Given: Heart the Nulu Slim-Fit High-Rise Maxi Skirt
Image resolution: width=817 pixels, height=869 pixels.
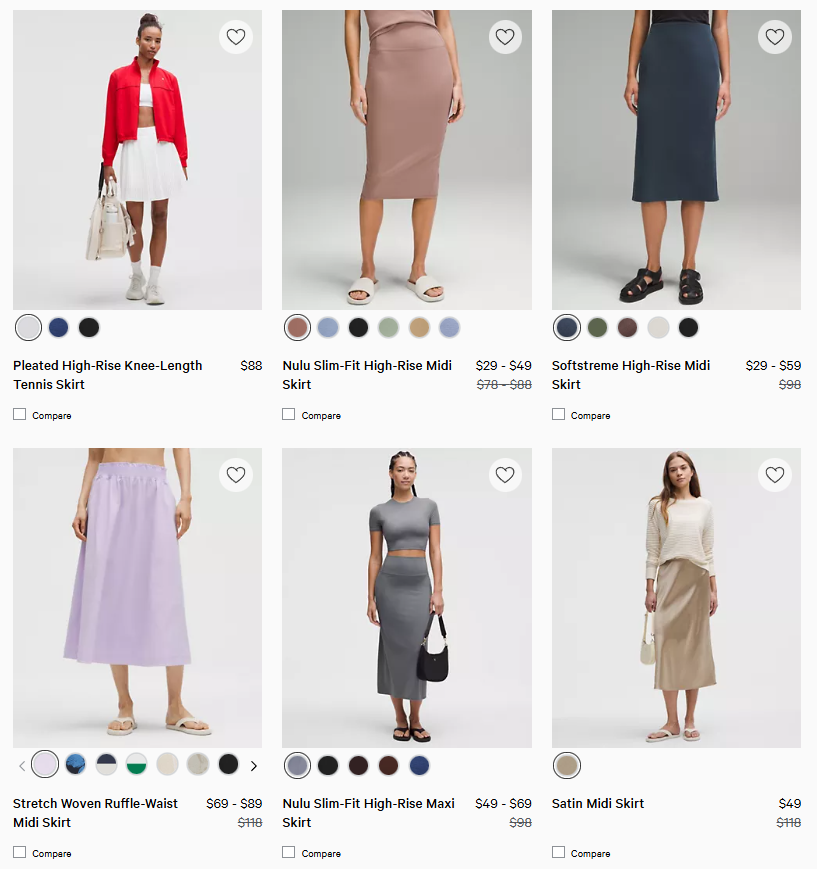Looking at the screenshot, I should (x=505, y=475).
